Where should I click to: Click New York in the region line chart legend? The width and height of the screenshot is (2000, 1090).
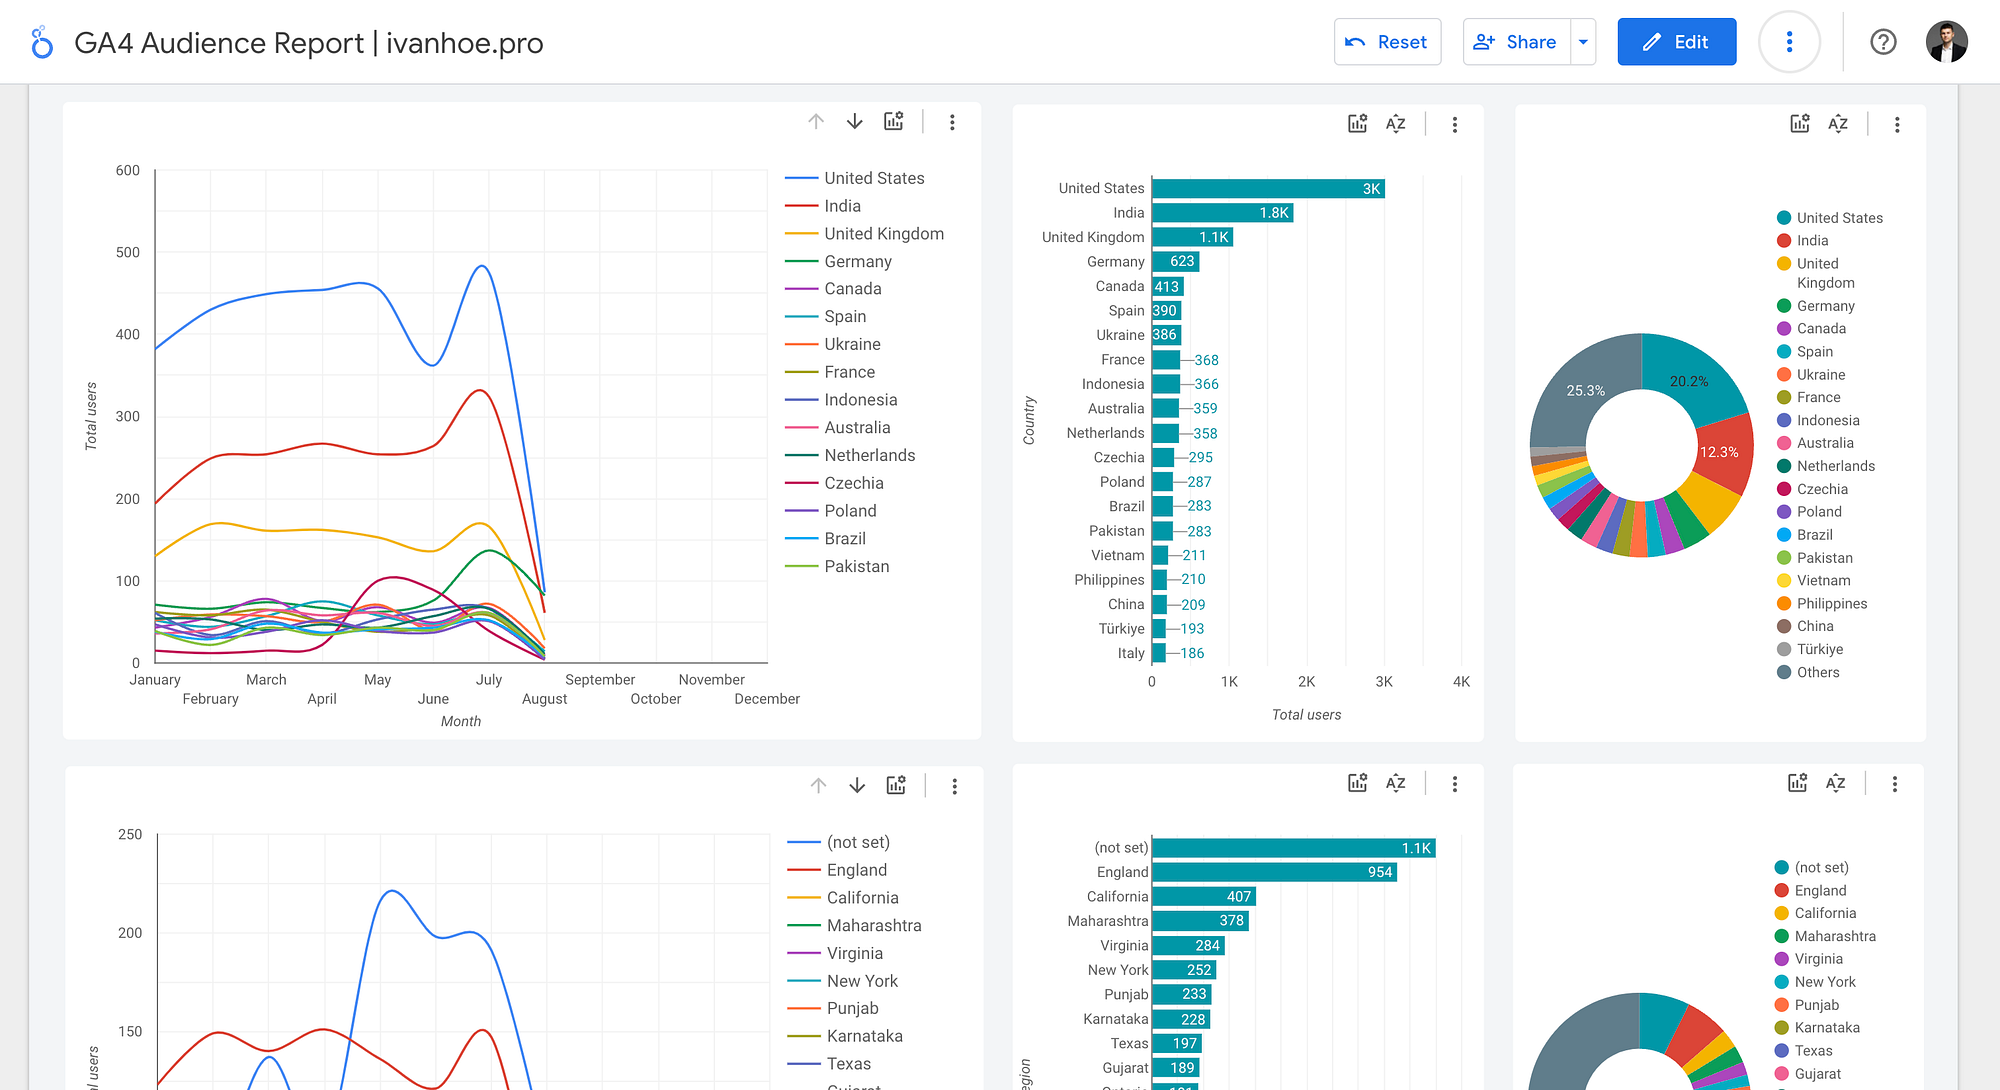862,981
